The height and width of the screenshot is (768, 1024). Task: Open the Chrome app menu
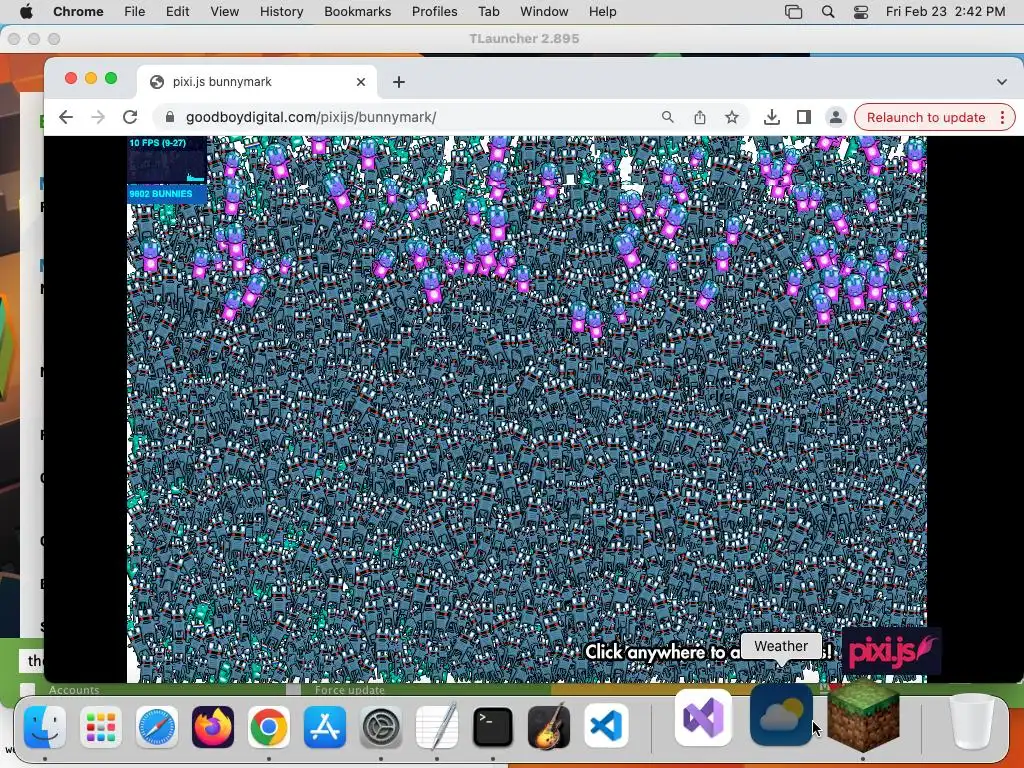[78, 11]
